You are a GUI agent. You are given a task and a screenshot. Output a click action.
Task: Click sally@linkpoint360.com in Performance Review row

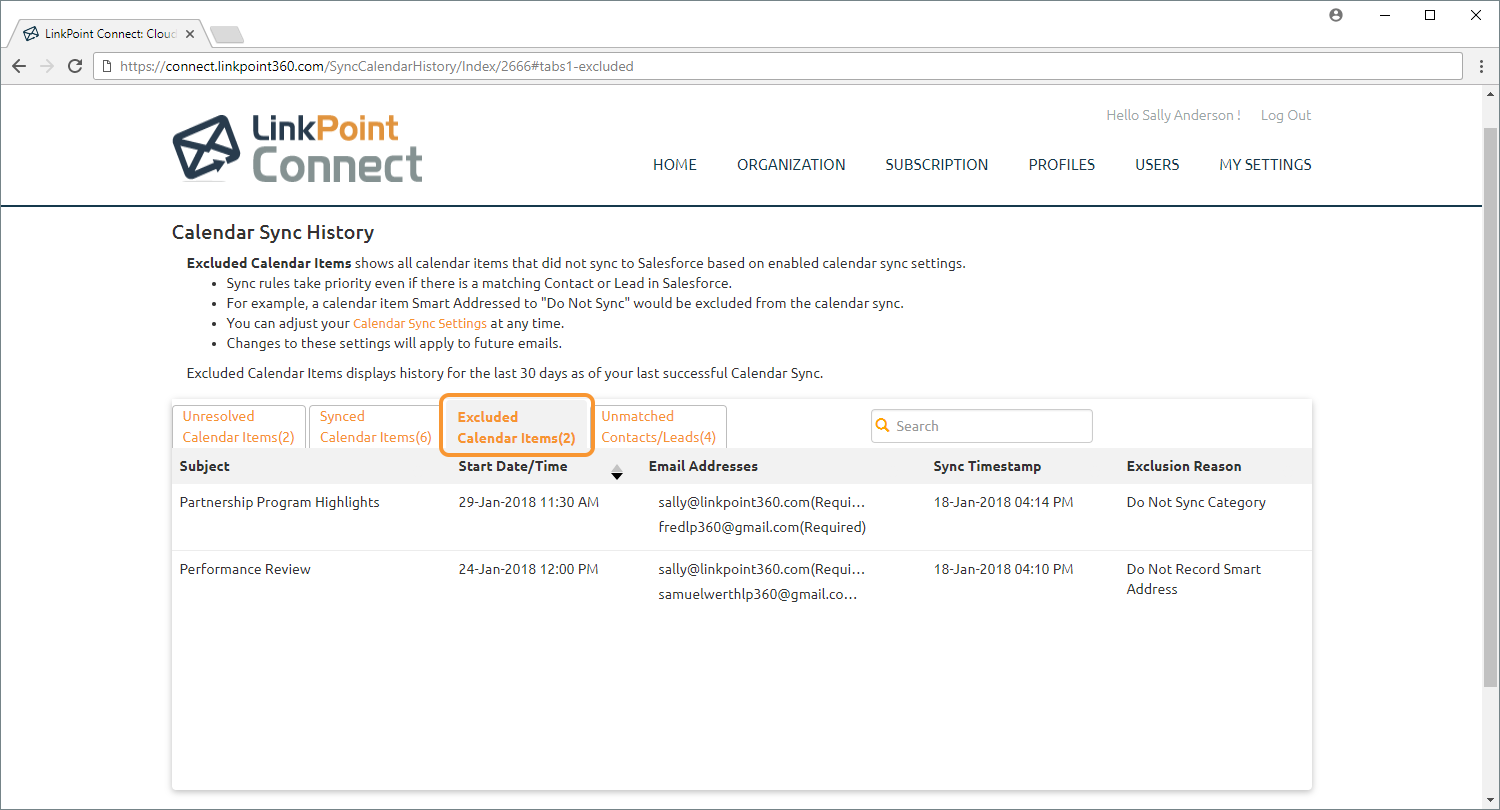point(762,569)
